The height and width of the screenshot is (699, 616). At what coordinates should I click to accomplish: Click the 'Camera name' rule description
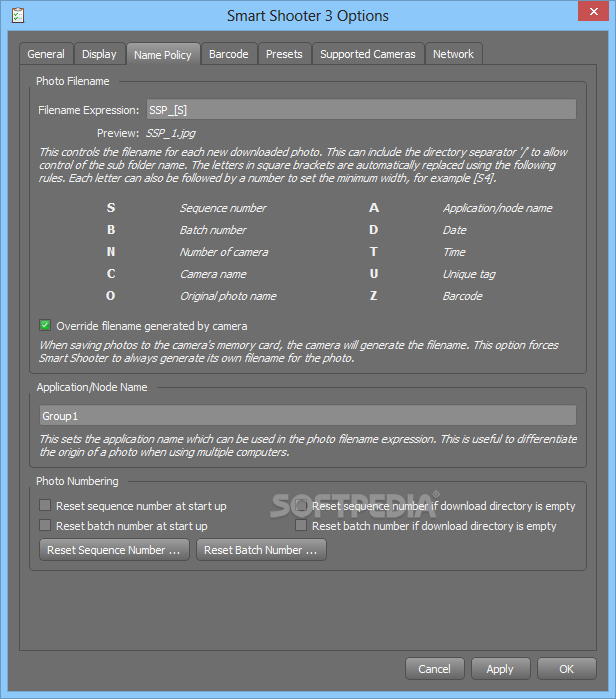[213, 274]
